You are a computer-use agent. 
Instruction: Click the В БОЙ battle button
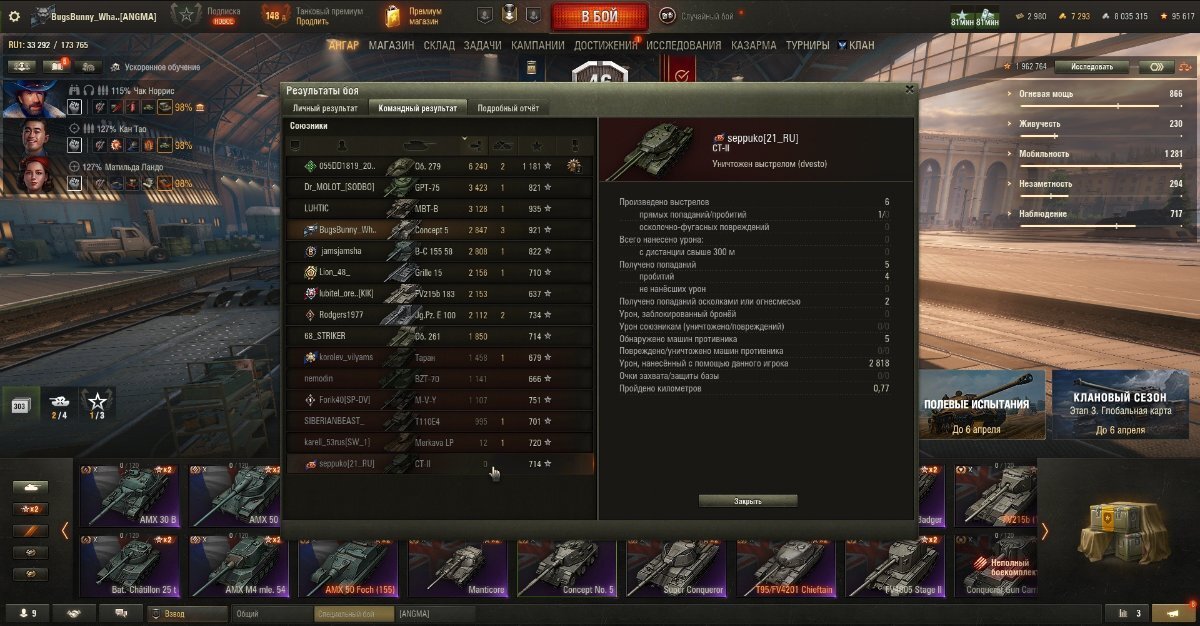tap(599, 16)
